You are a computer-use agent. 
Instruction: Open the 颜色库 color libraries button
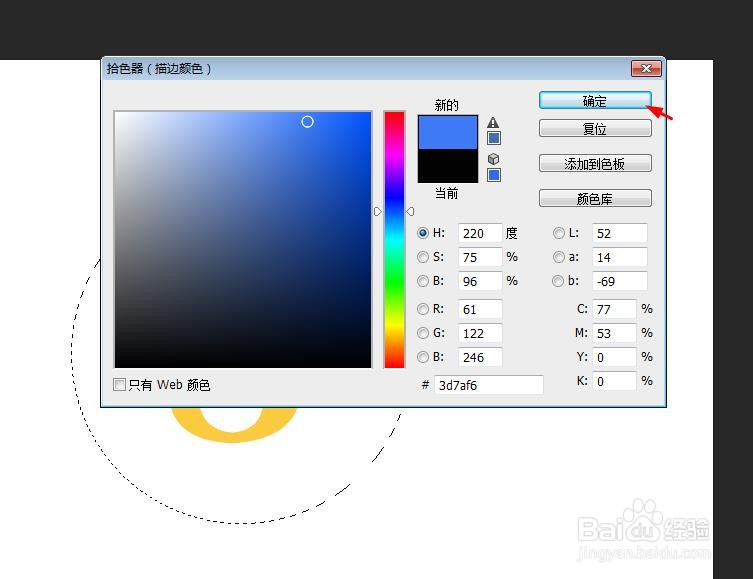[595, 198]
